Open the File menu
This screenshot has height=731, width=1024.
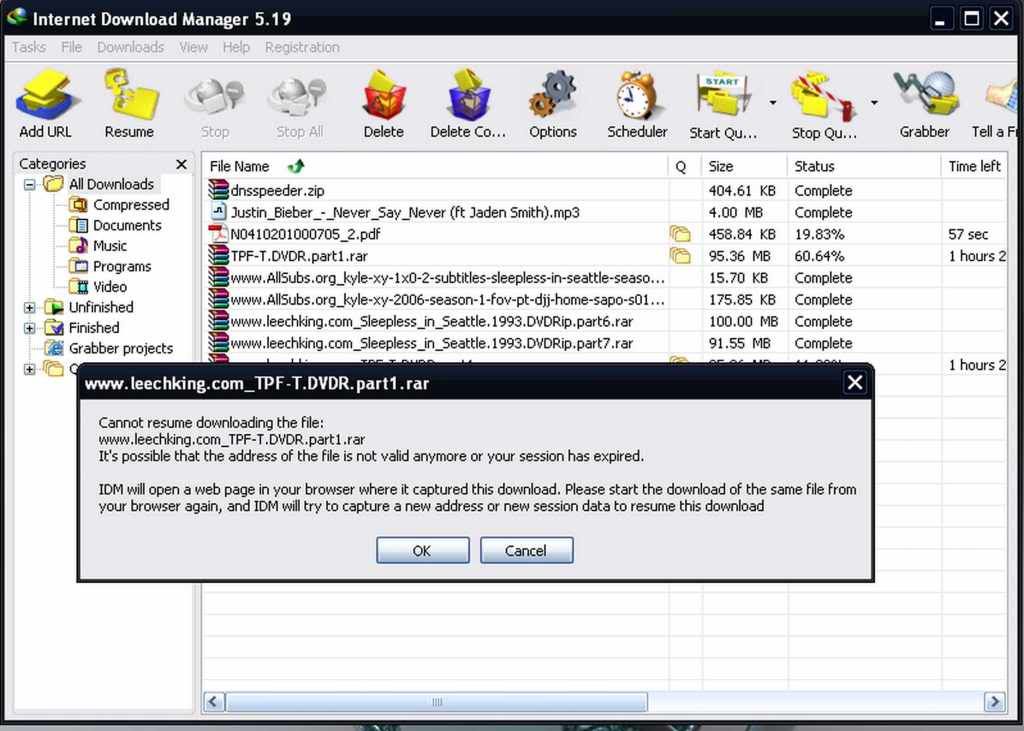point(71,47)
